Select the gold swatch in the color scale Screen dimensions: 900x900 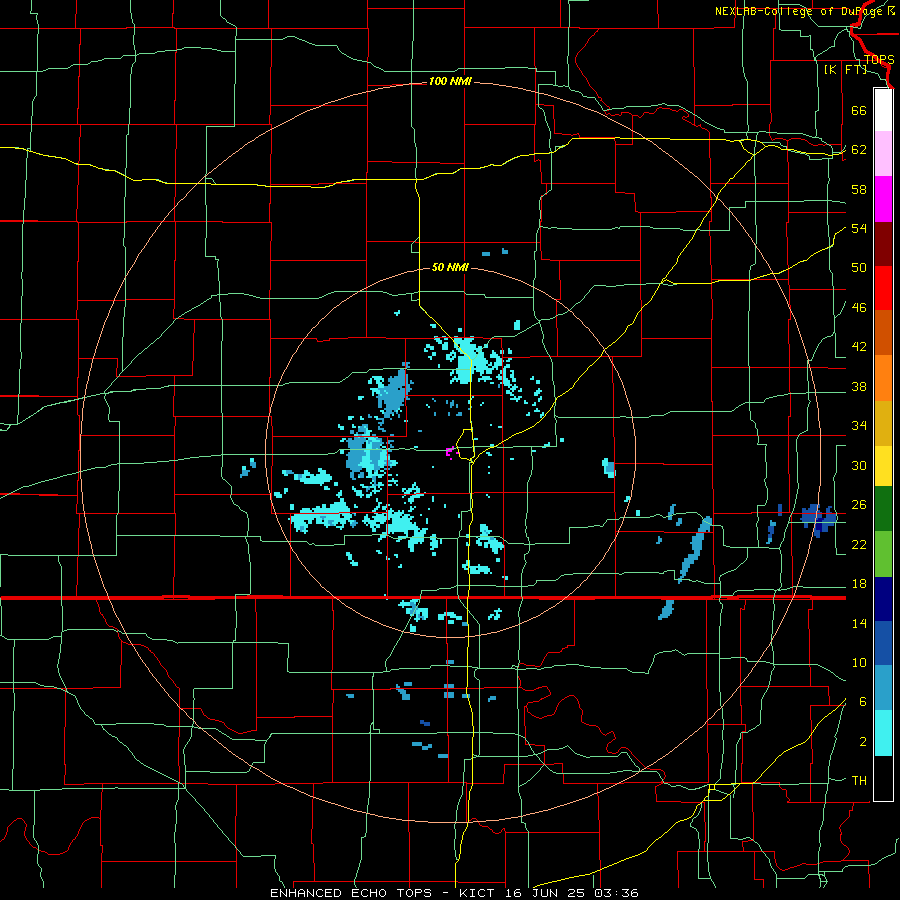coord(883,423)
